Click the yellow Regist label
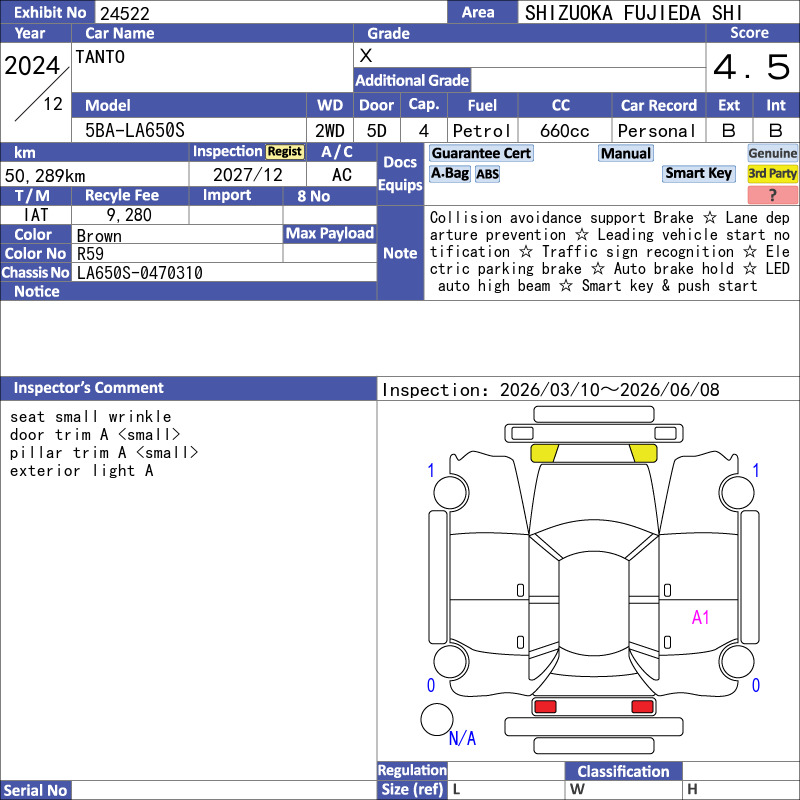Image resolution: width=800 pixels, height=800 pixels. 285,152
